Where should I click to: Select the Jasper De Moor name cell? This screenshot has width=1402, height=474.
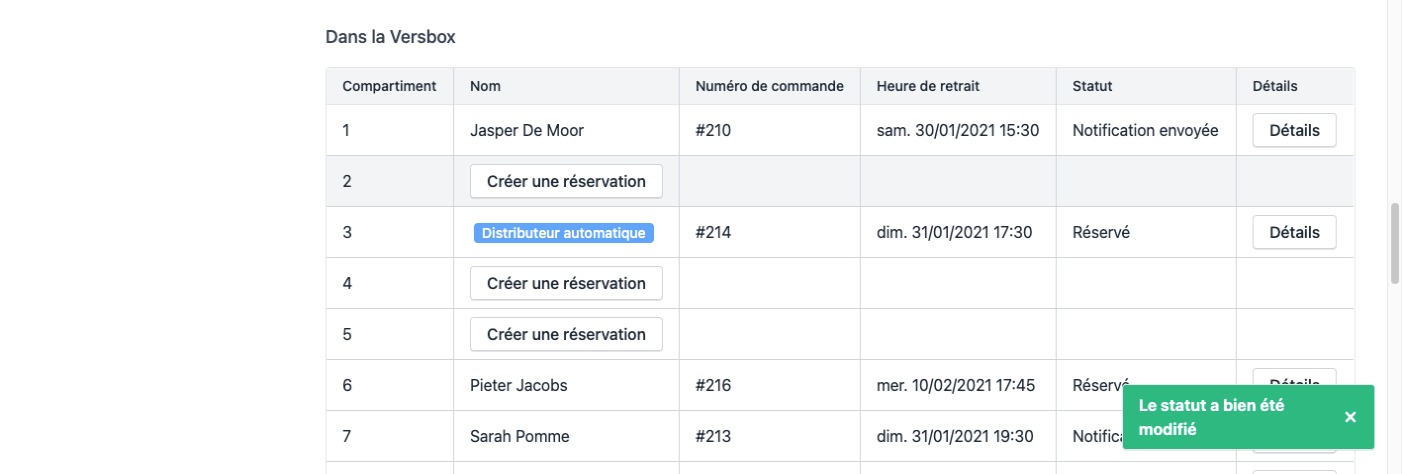pyautogui.click(x=527, y=130)
